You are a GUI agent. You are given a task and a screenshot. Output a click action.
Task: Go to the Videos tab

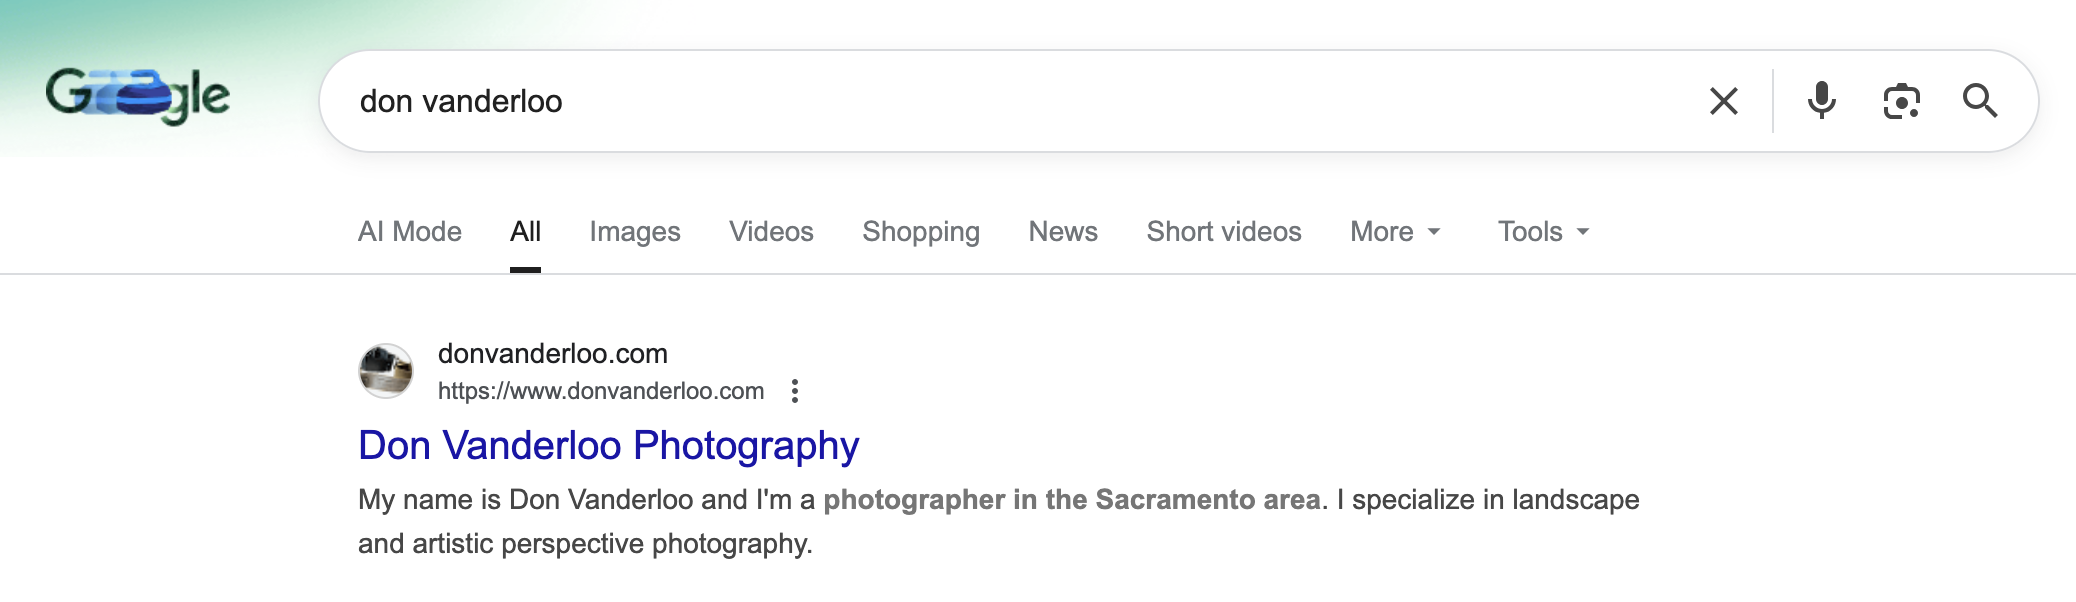tap(771, 232)
